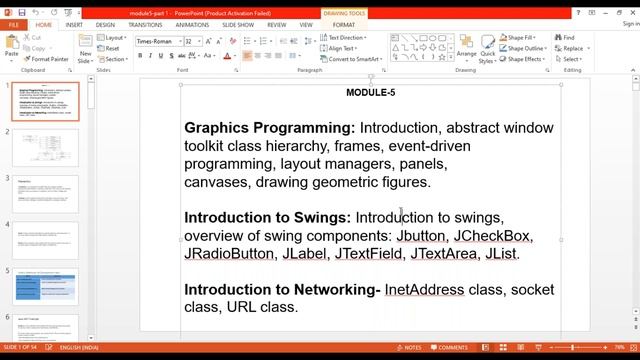Click the Paste icon
Viewport: 640px width, 360px height.
[11, 42]
